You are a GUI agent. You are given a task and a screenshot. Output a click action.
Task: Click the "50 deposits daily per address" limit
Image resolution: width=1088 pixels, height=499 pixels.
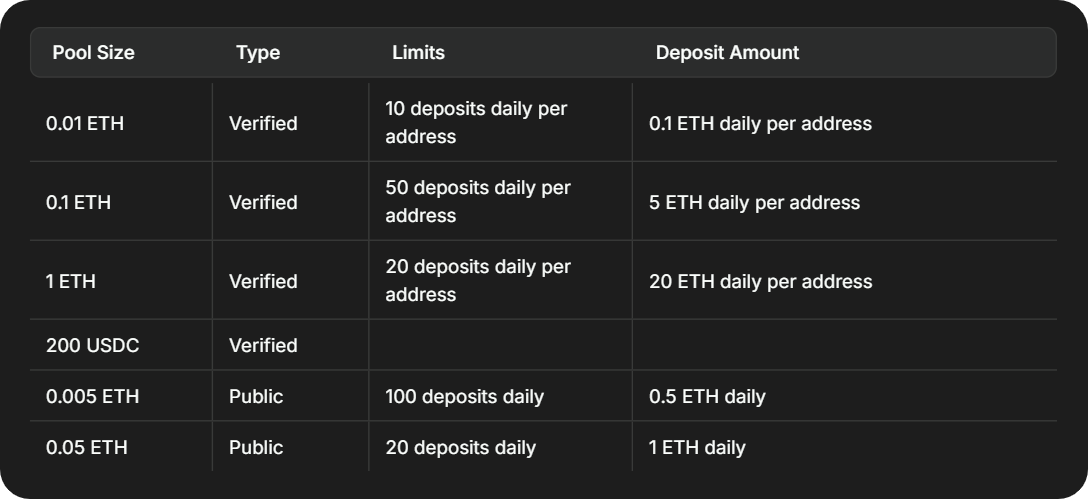(x=477, y=201)
